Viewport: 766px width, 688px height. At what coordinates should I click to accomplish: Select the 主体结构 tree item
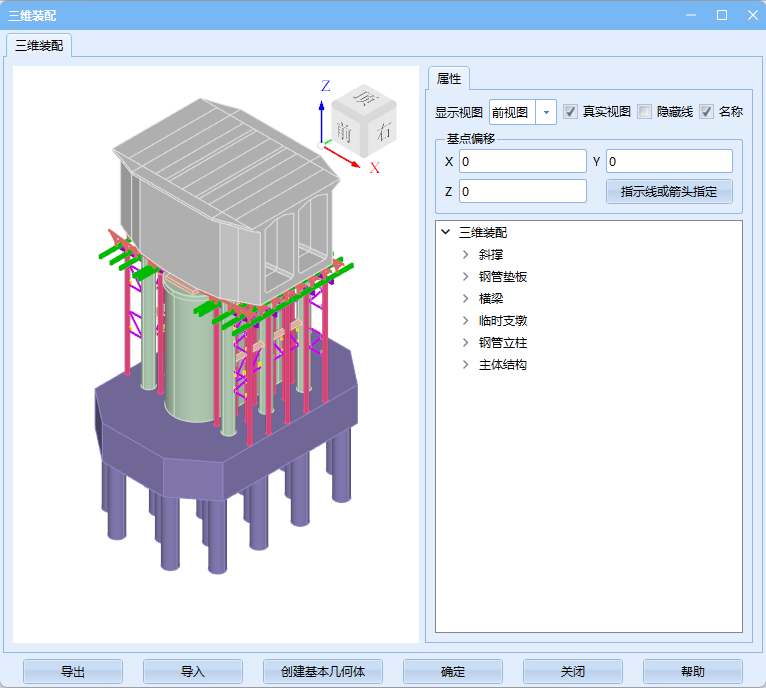pyautogui.click(x=503, y=365)
